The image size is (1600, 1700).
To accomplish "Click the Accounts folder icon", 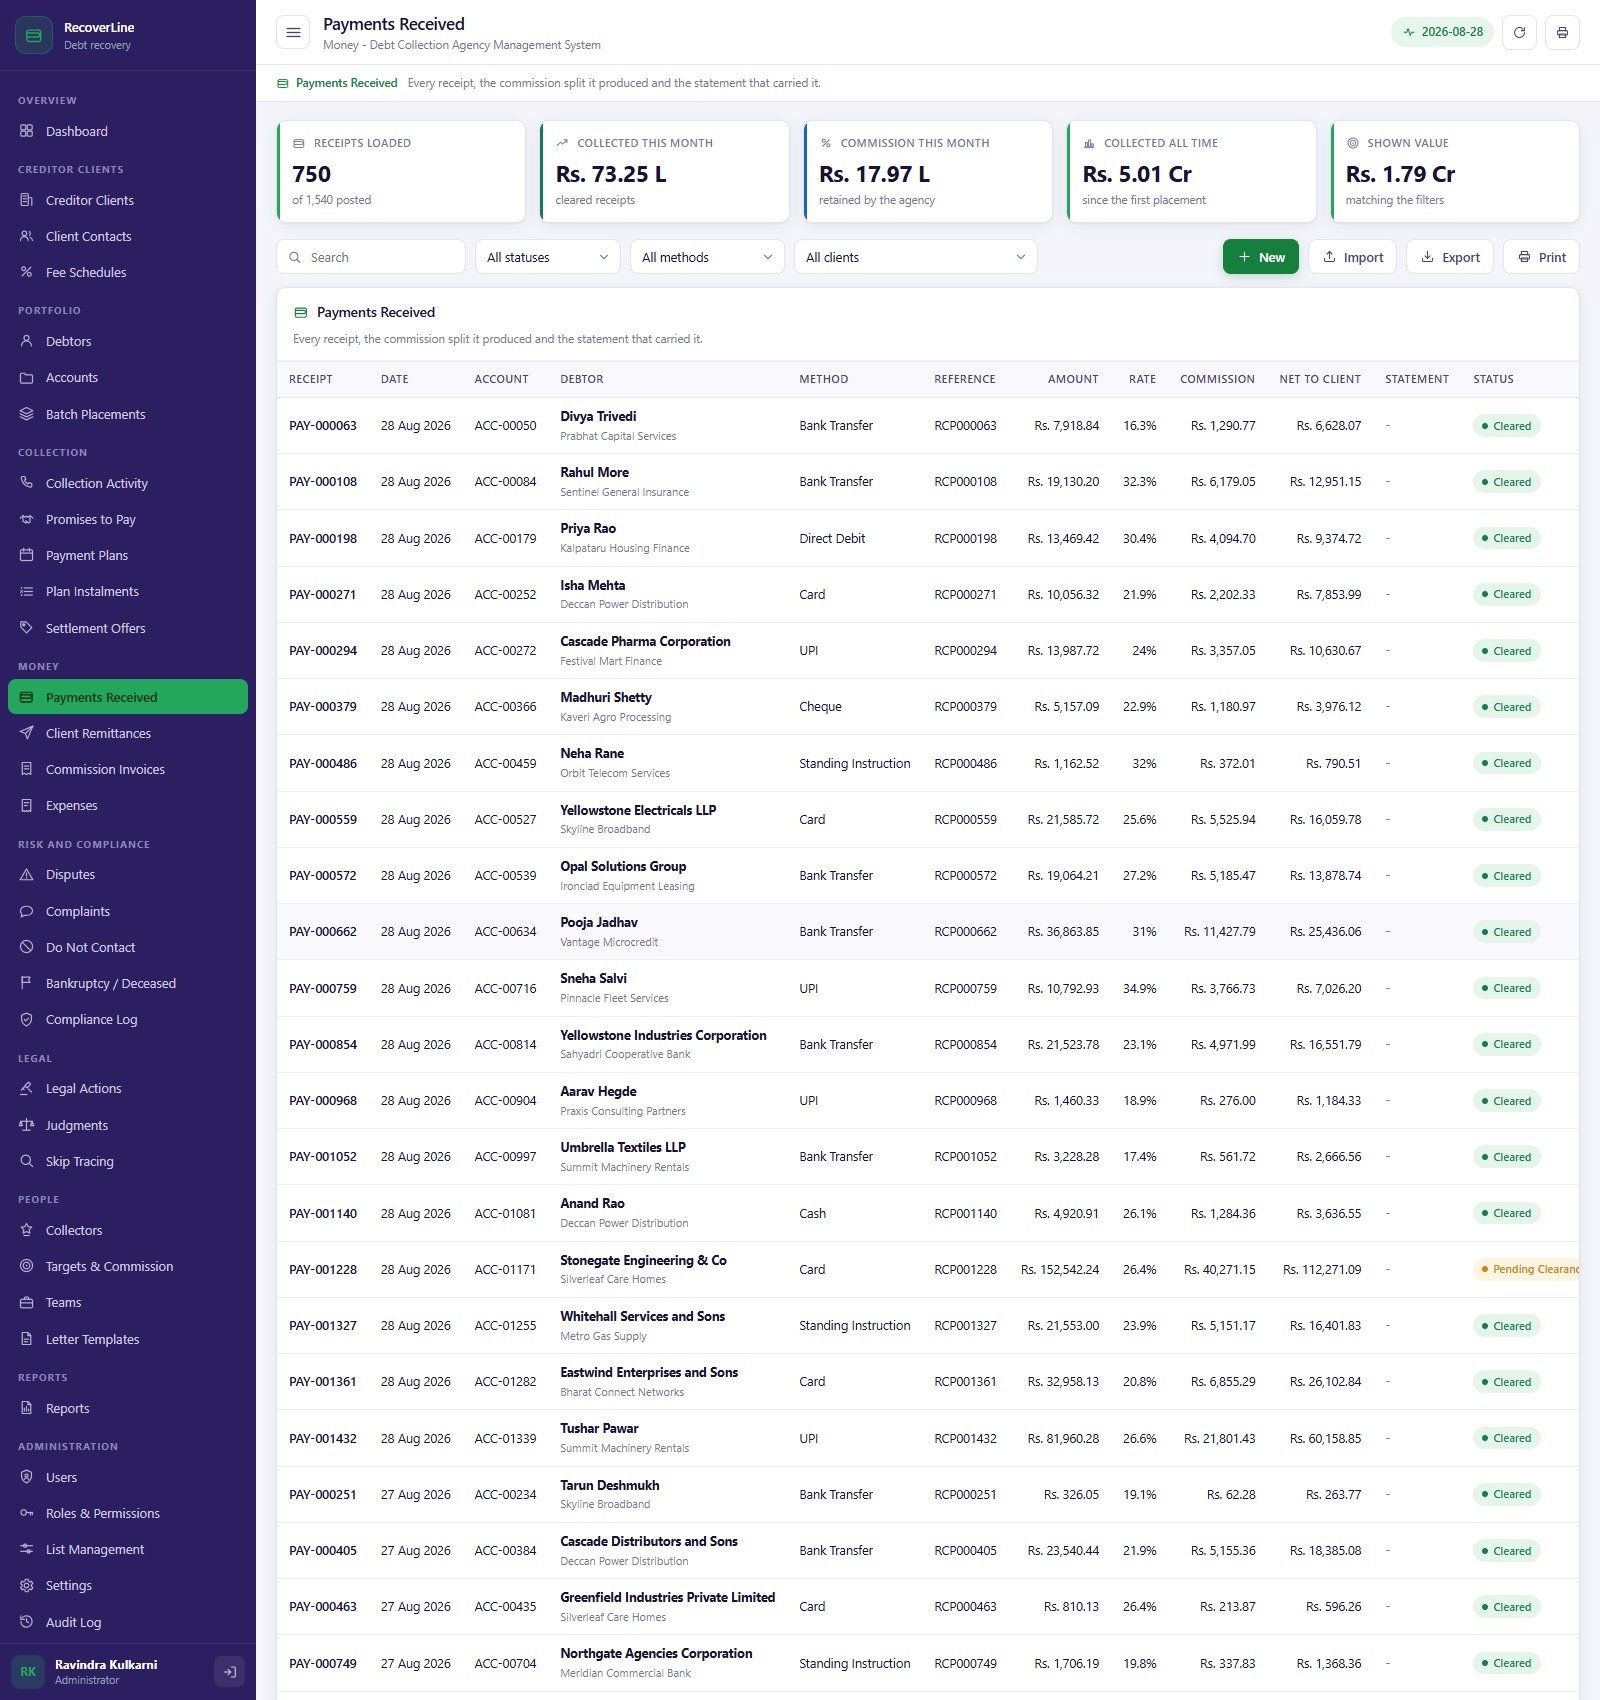I will tap(27, 377).
